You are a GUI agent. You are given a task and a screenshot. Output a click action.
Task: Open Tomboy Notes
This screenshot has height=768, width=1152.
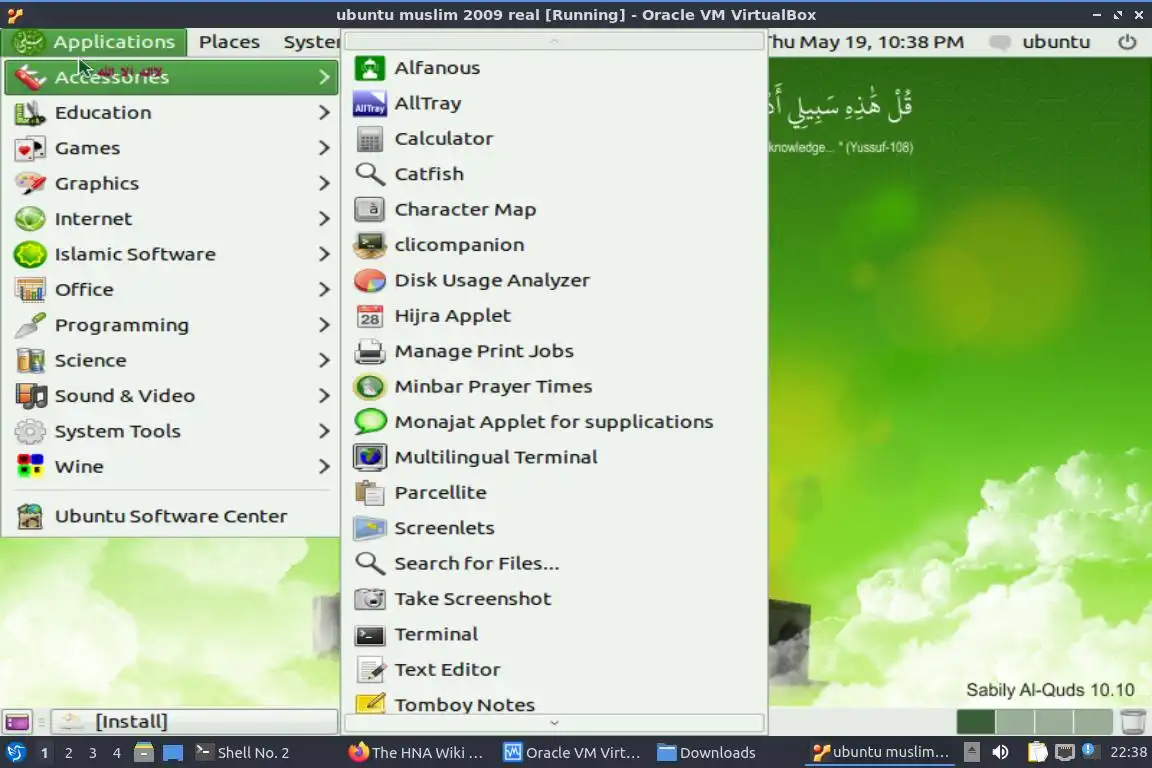[x=554, y=704]
